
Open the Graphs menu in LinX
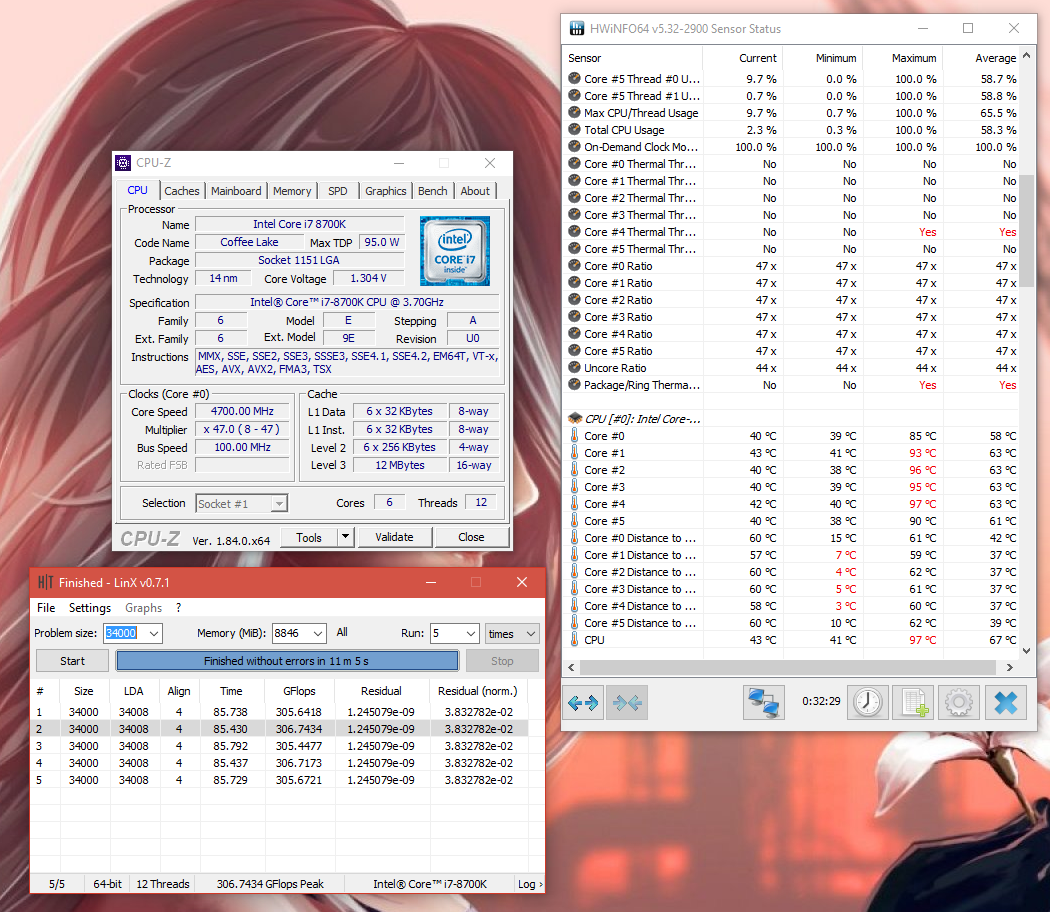tap(143, 607)
